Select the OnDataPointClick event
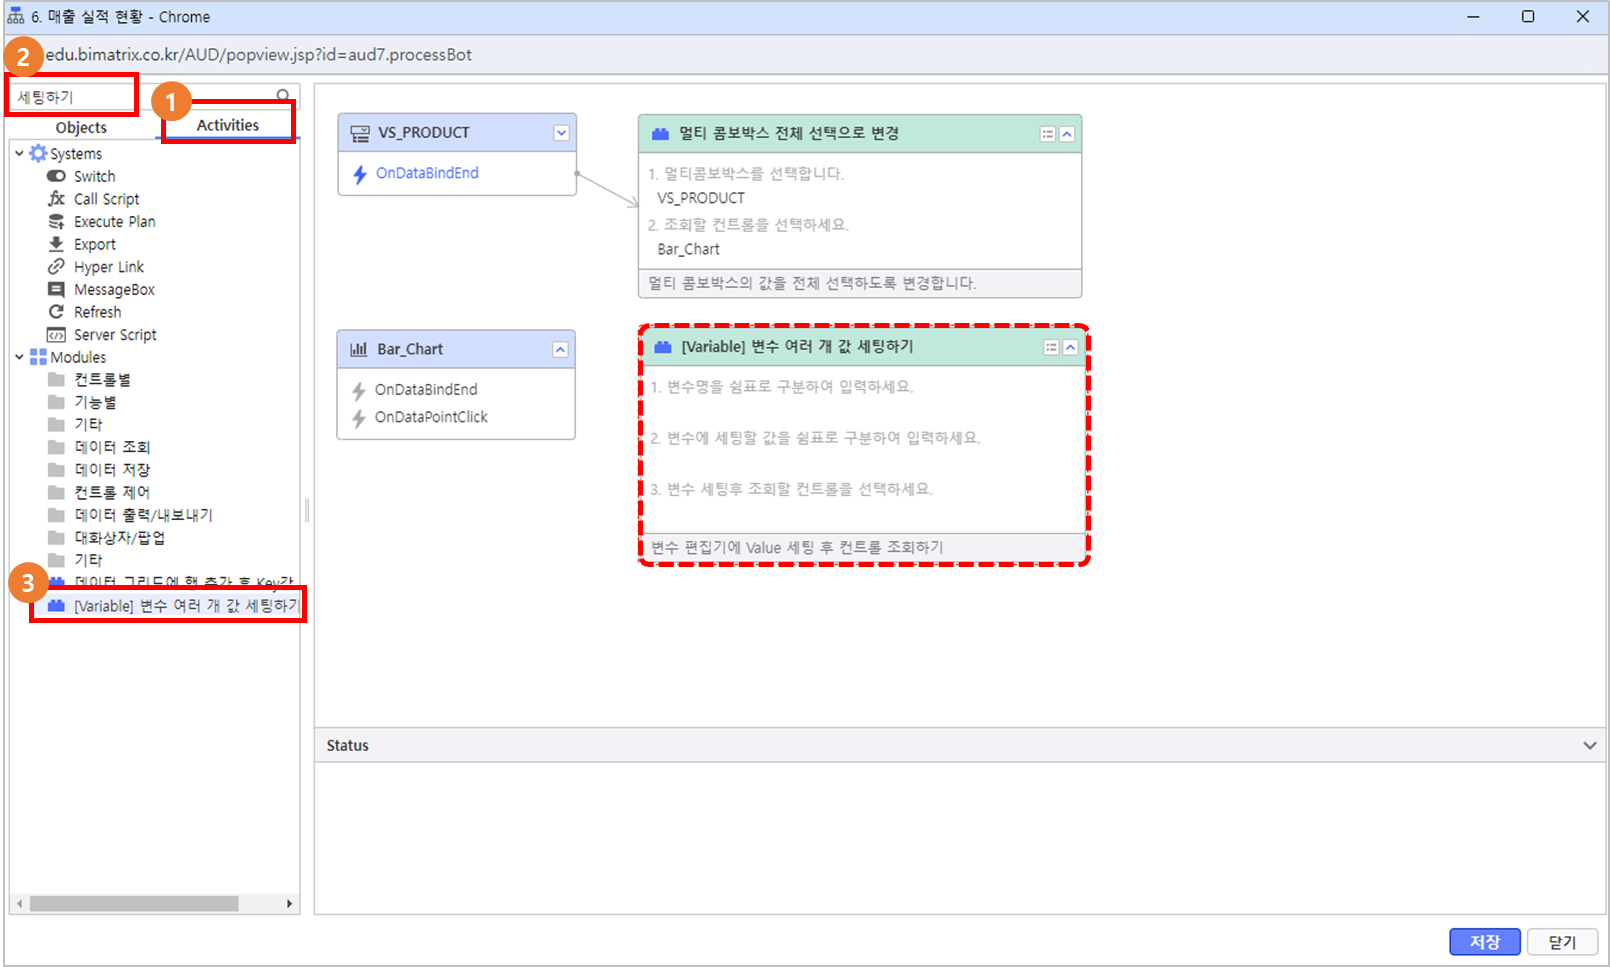 (431, 417)
